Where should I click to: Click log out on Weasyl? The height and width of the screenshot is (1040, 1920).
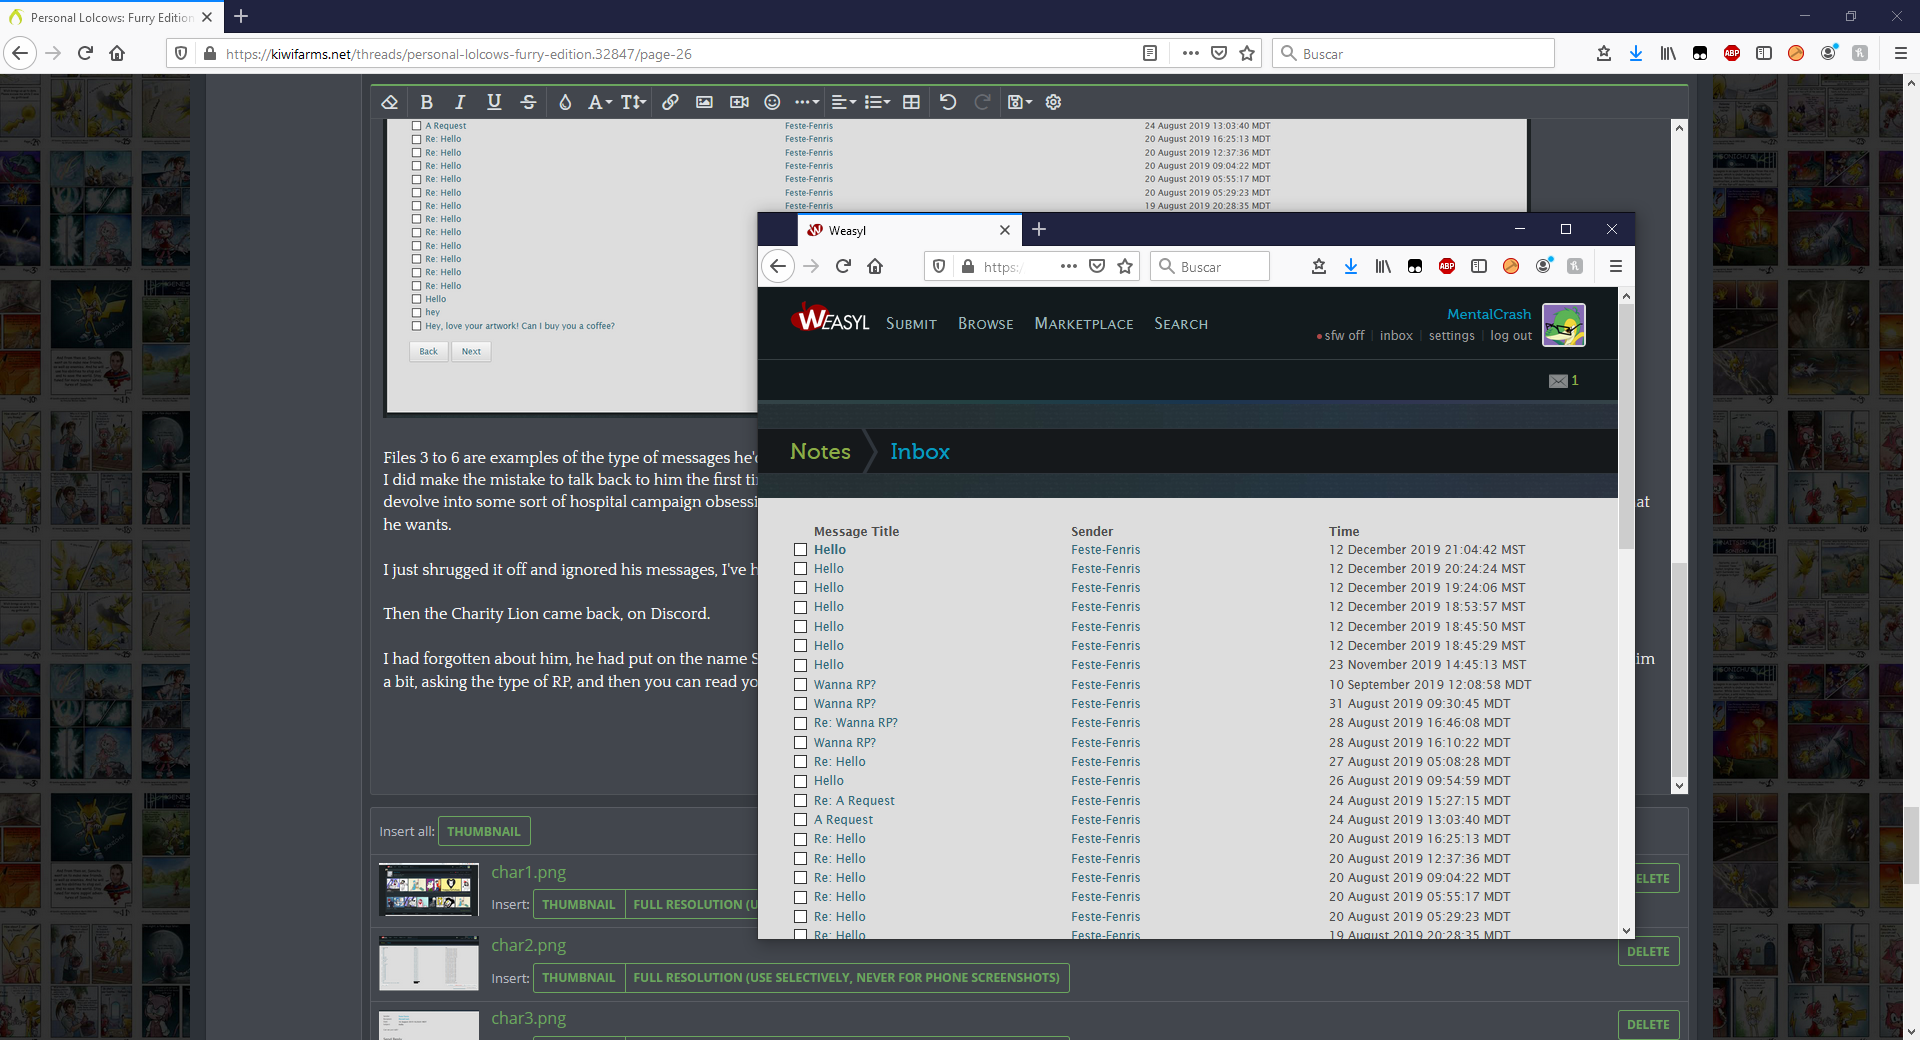coord(1510,336)
